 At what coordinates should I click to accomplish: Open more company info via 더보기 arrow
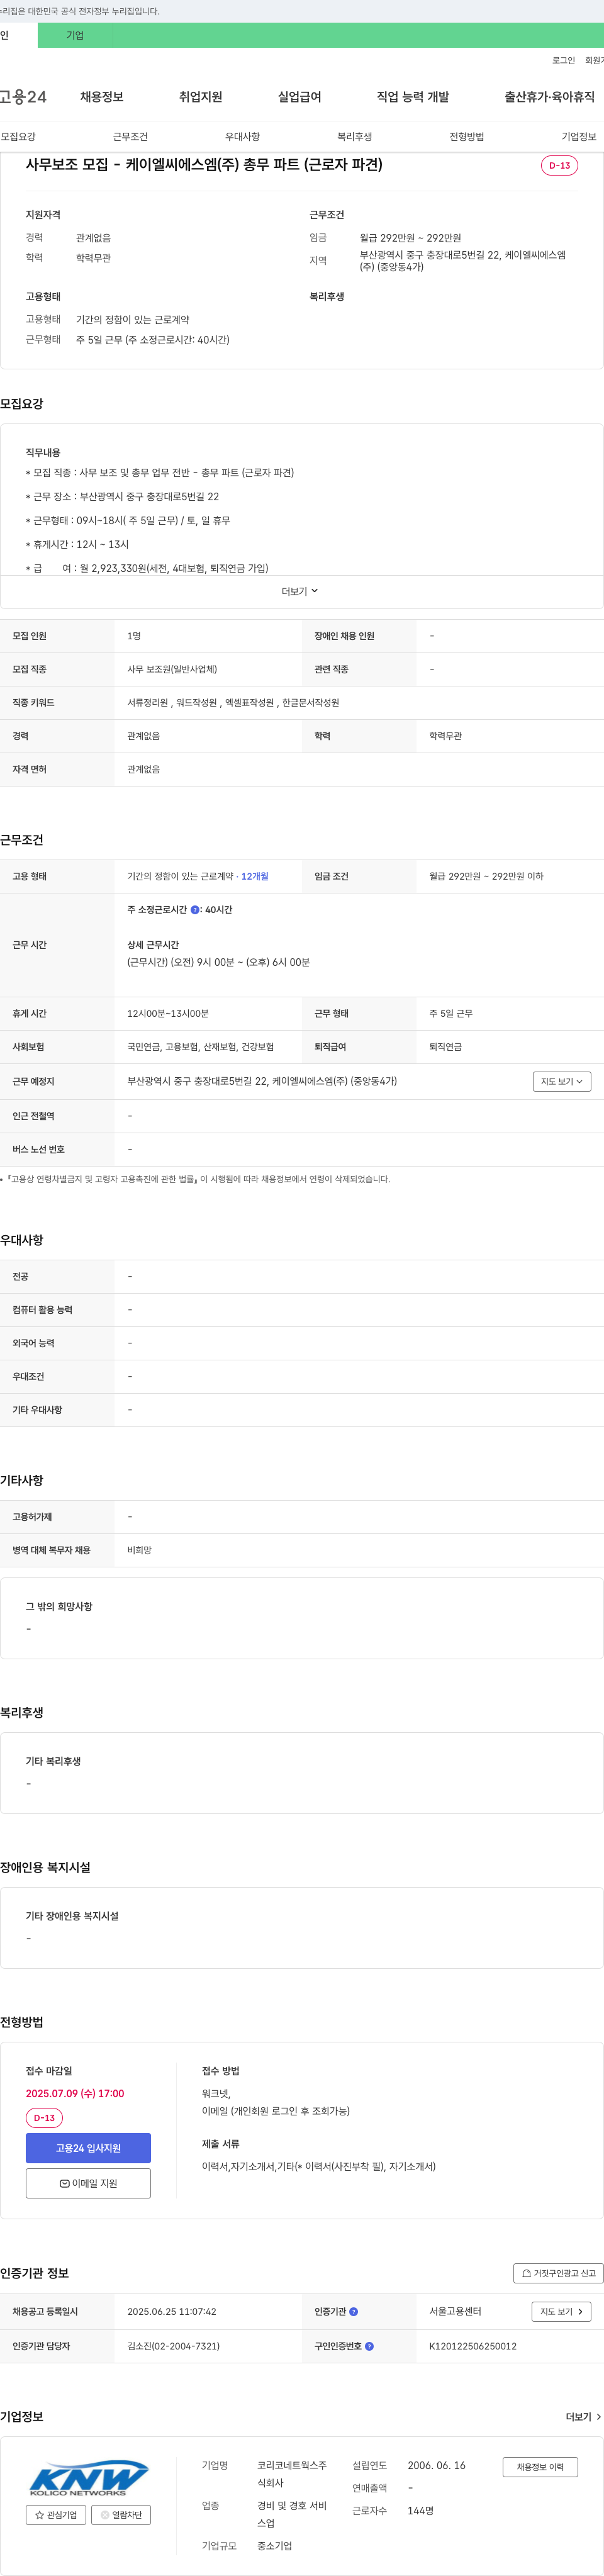584,2417
